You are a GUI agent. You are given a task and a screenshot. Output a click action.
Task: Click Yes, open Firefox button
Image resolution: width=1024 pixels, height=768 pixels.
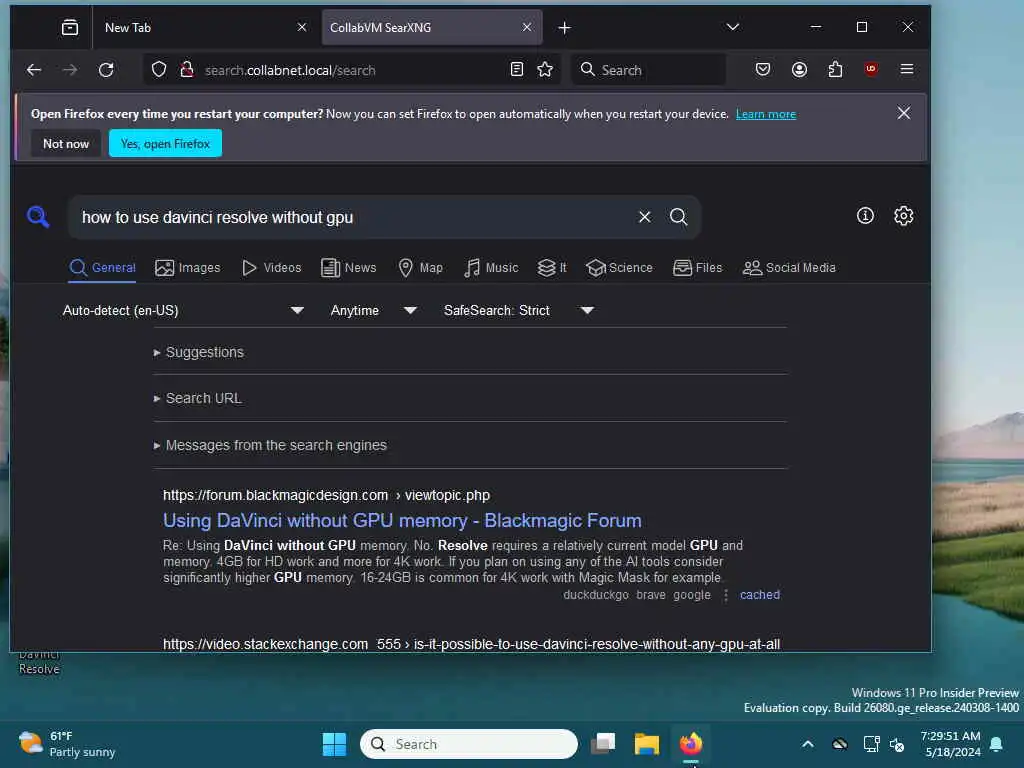pos(165,144)
